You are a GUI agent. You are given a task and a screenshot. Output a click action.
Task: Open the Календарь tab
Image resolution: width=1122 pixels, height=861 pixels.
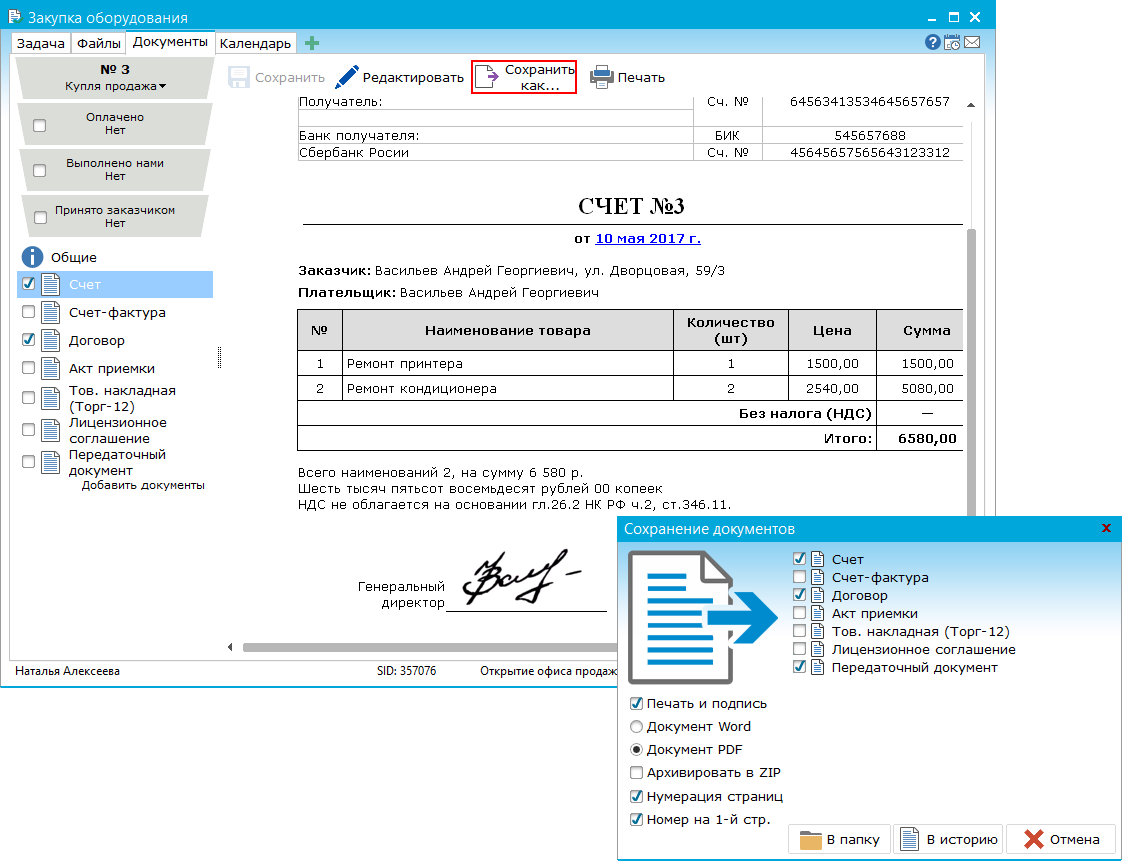tap(255, 43)
